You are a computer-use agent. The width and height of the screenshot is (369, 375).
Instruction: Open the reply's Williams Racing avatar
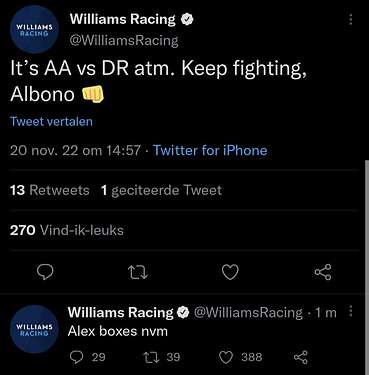pos(34,329)
